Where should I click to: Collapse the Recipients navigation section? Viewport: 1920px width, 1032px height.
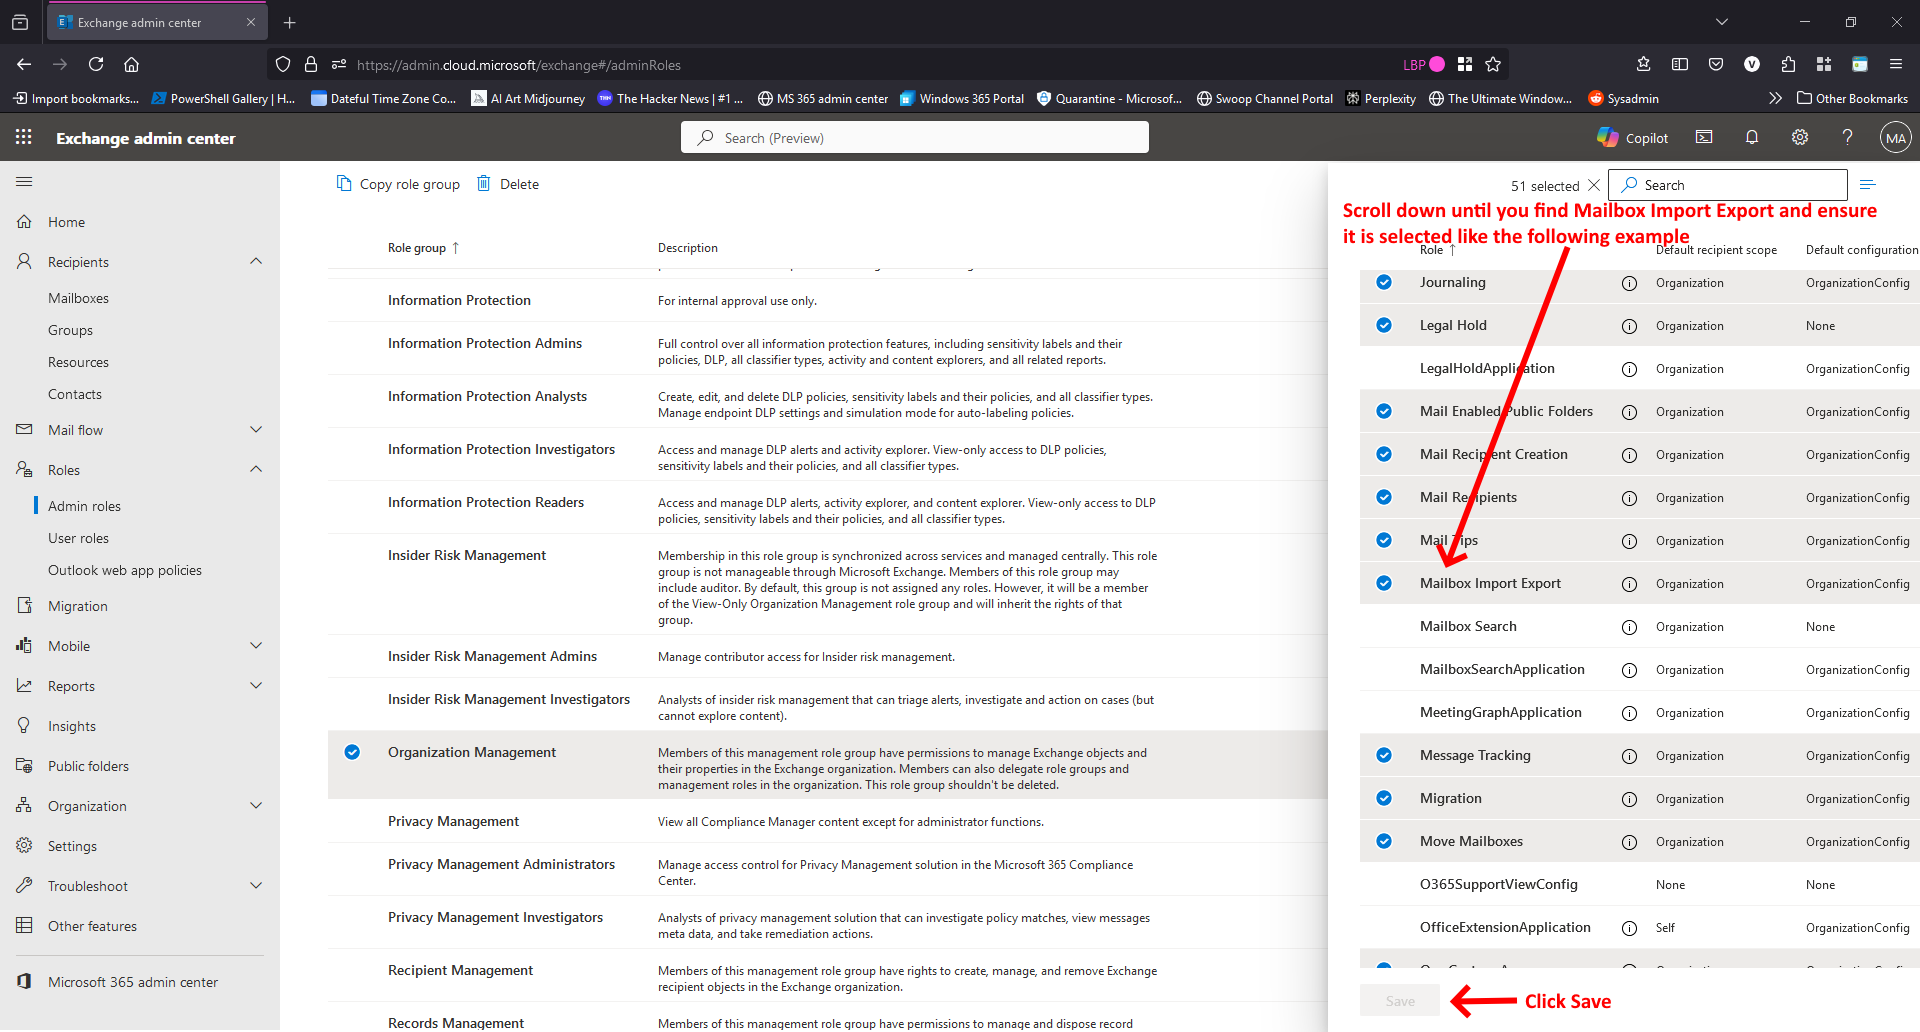pyautogui.click(x=256, y=261)
